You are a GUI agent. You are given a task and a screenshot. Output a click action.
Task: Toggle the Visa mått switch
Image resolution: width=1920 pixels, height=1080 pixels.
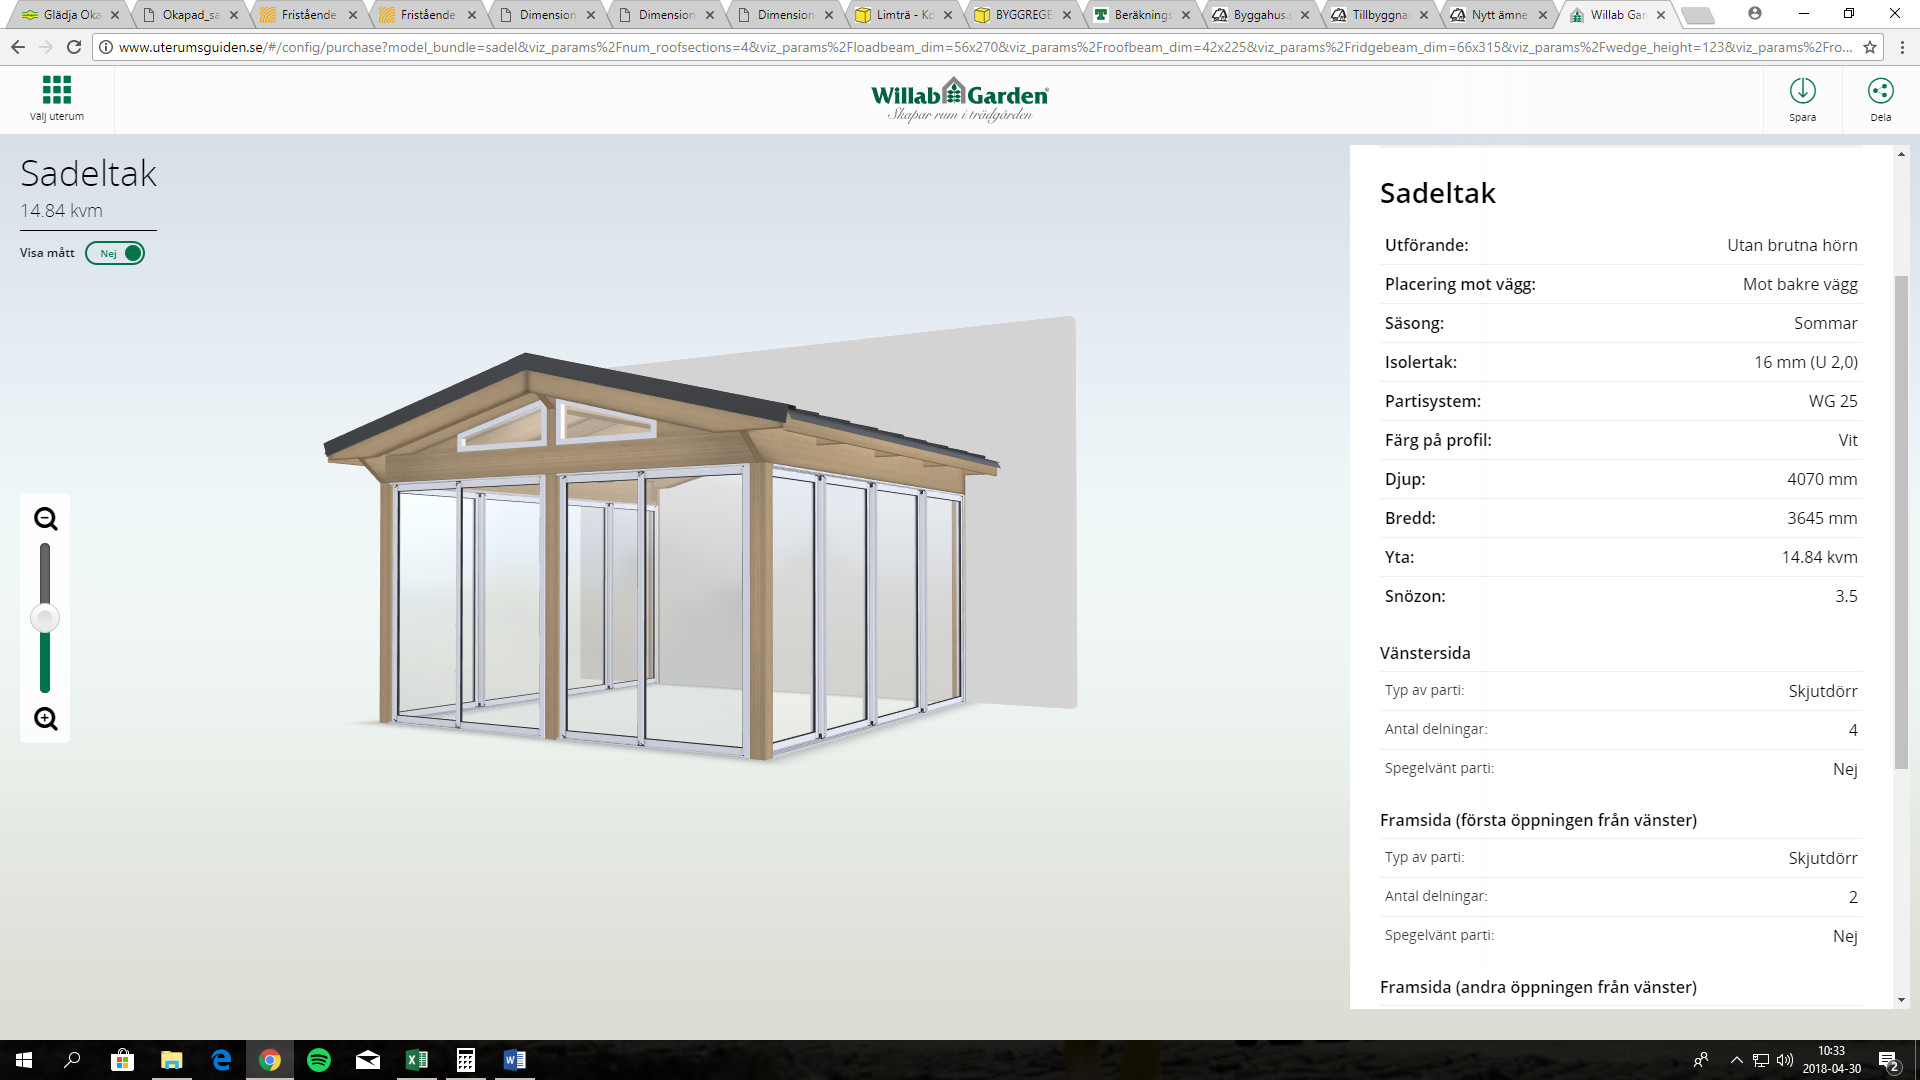click(x=115, y=253)
